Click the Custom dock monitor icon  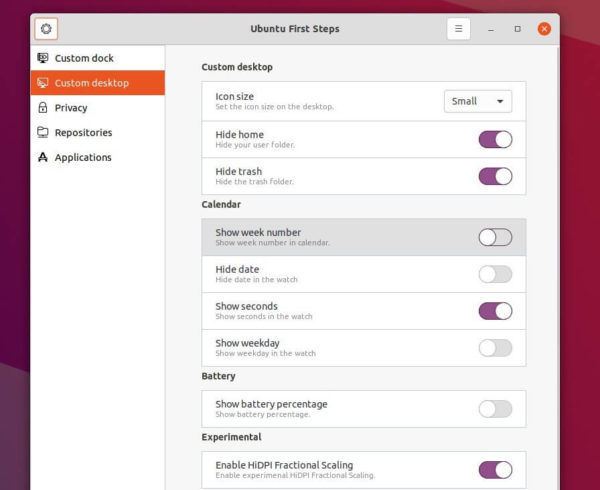(x=43, y=58)
